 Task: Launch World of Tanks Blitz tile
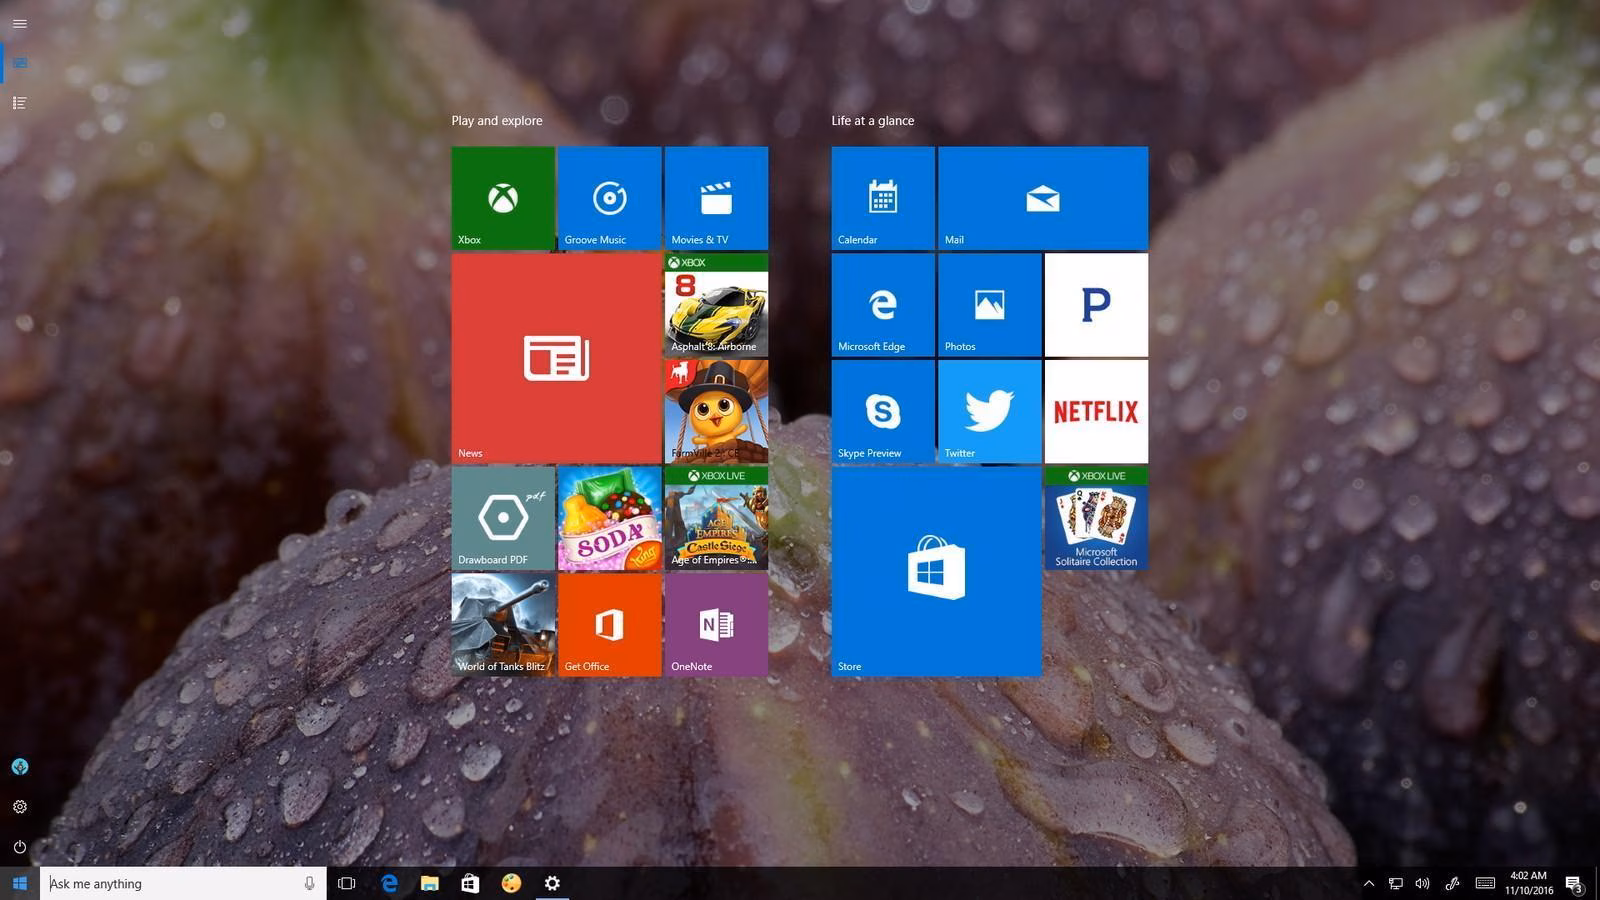coord(503,625)
